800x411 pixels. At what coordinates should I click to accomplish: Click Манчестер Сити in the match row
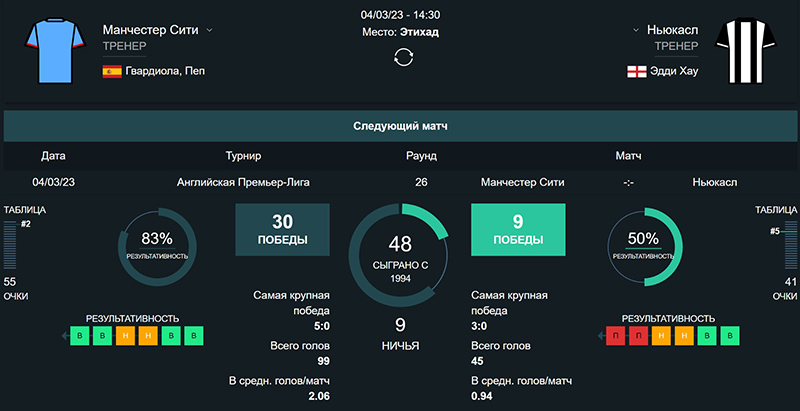click(x=522, y=182)
